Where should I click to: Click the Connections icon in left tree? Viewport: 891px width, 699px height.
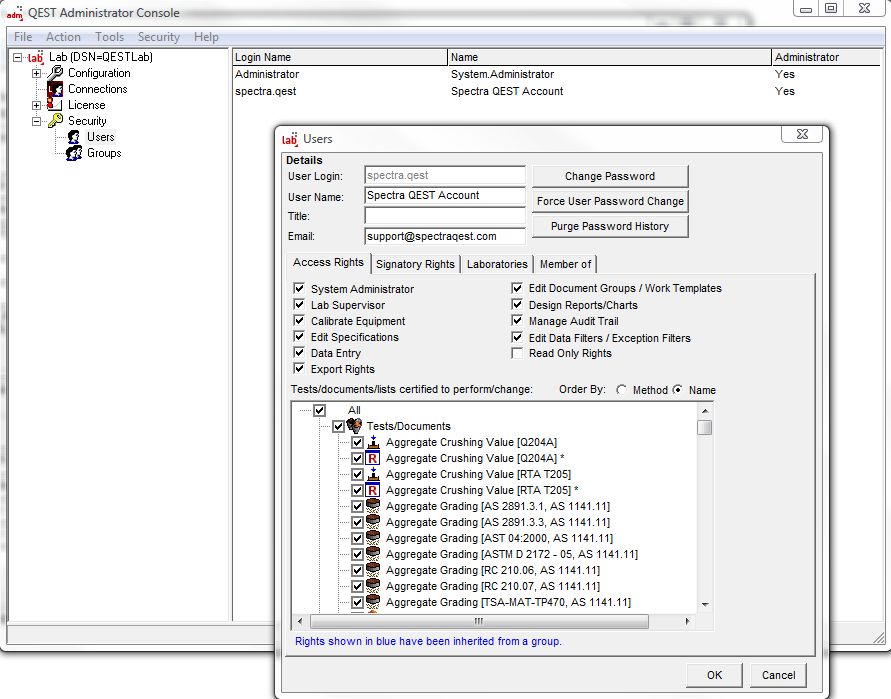tap(55, 89)
